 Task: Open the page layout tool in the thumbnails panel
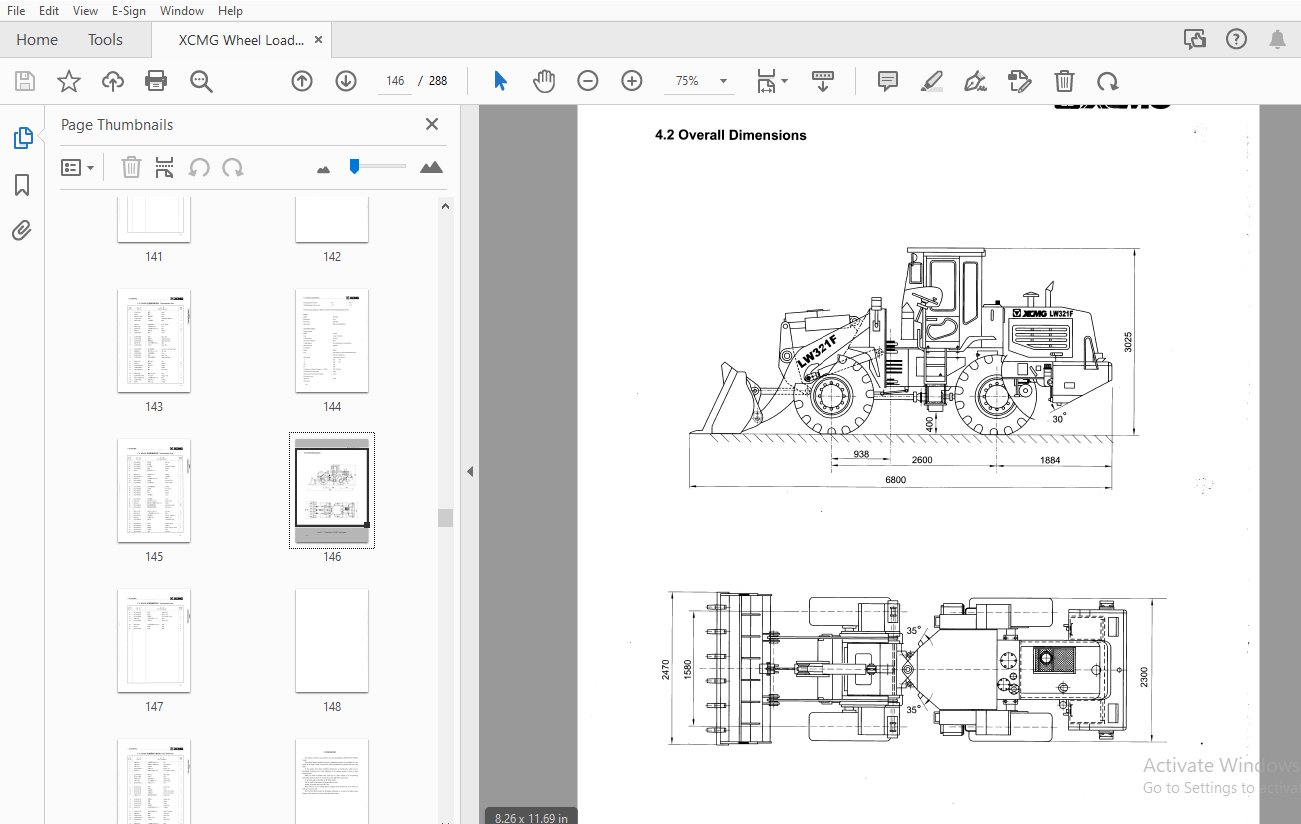coord(165,167)
